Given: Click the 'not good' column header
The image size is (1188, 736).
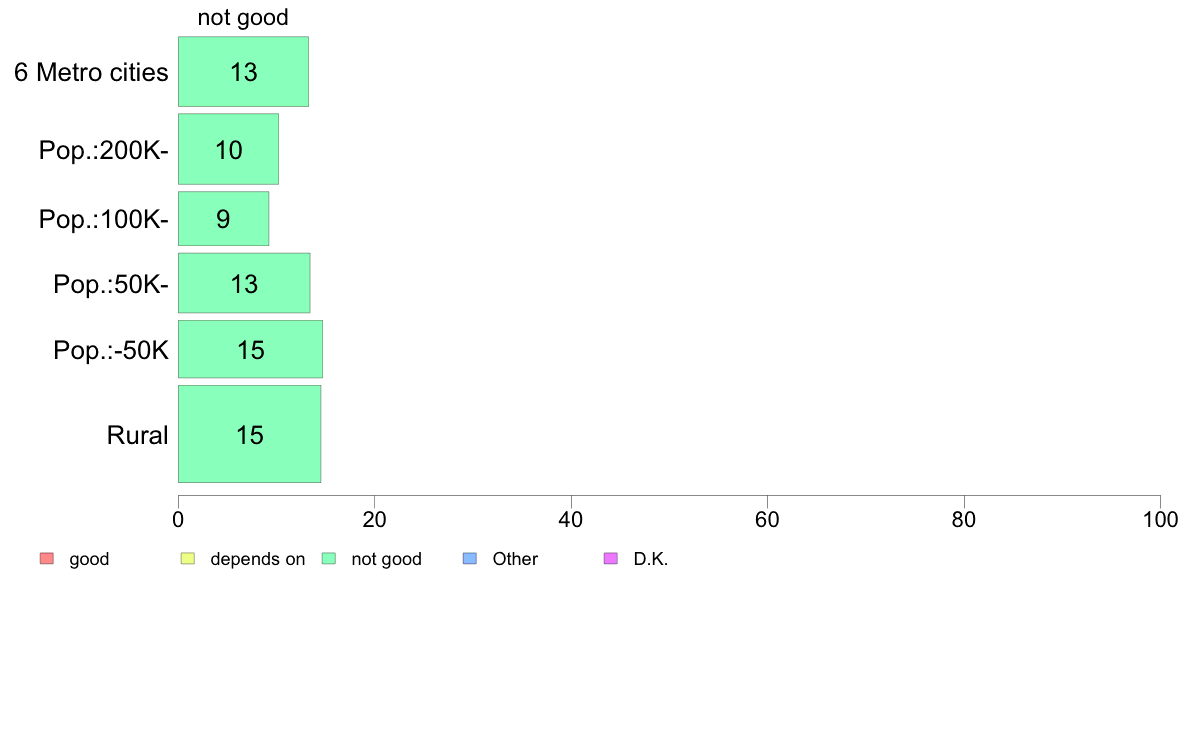Looking at the screenshot, I should click(x=243, y=17).
